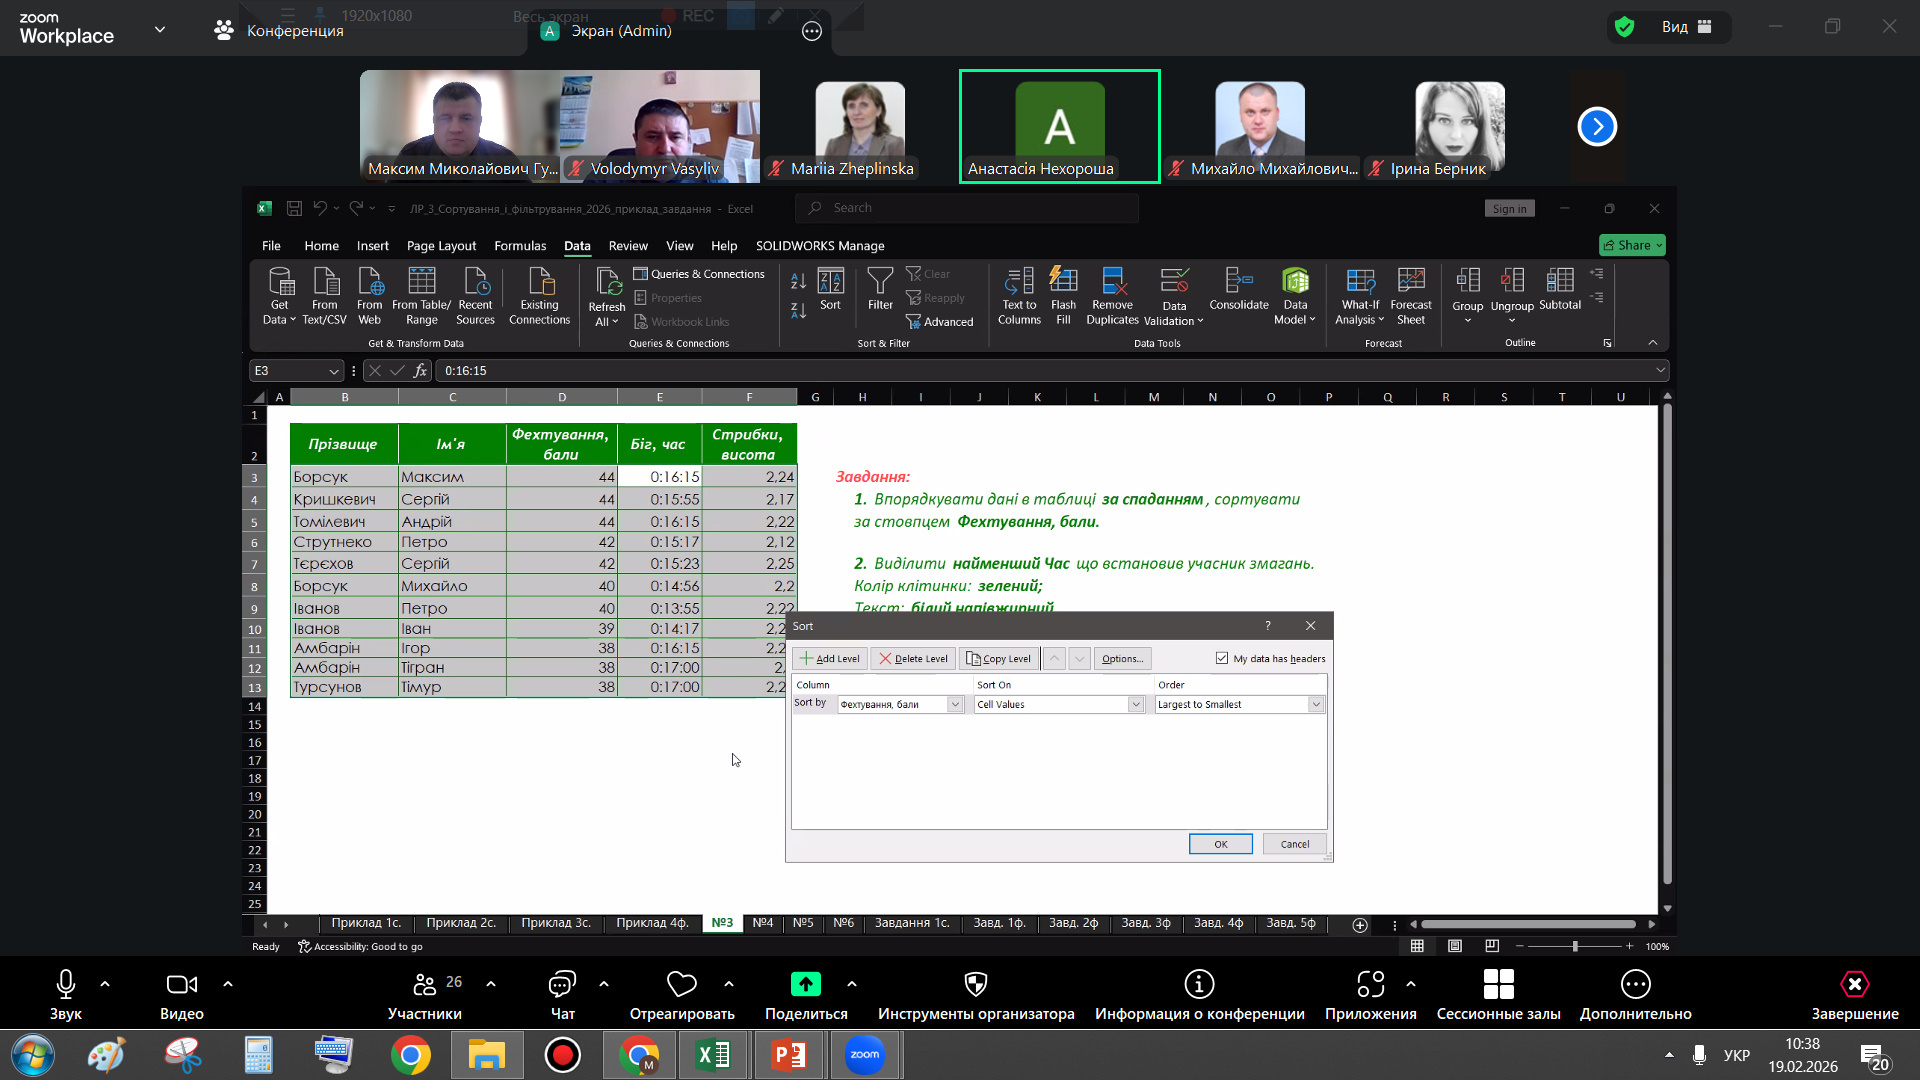This screenshot has width=1920, height=1080.
Task: Uncheck My data has headers
Action: click(x=1222, y=658)
